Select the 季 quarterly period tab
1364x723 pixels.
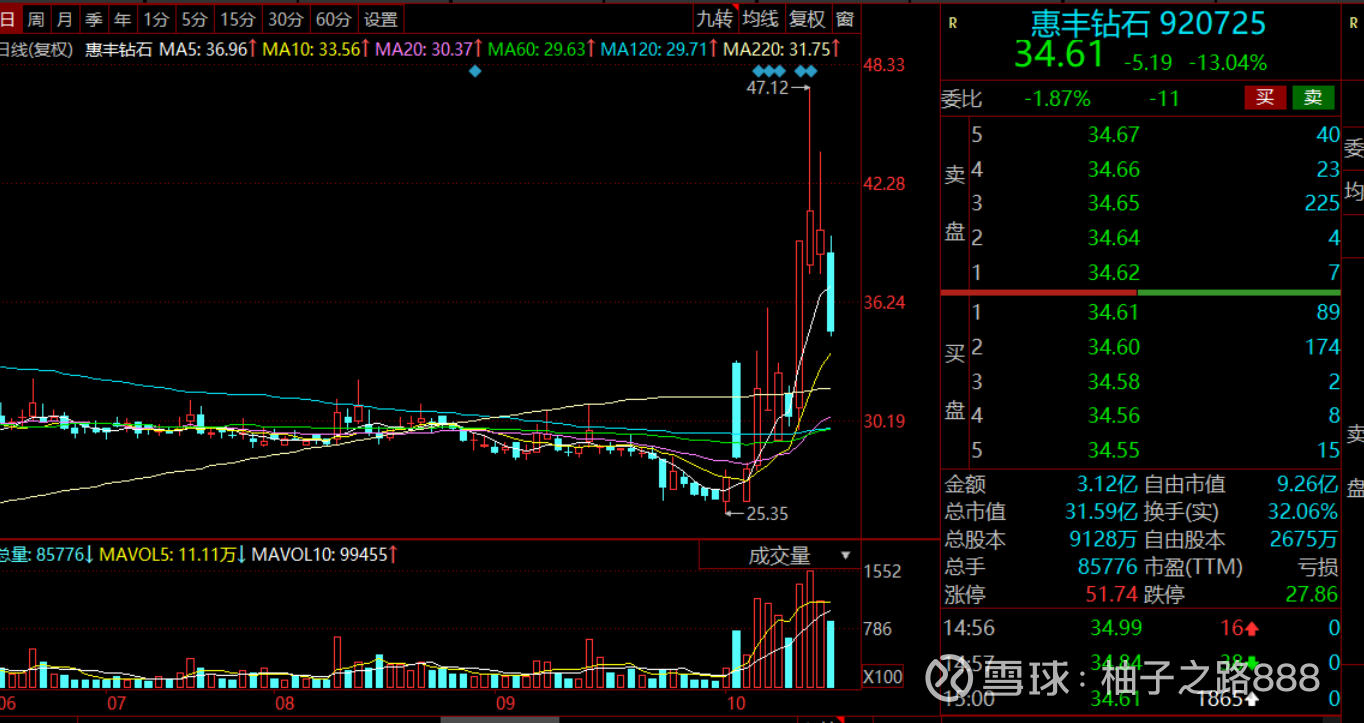94,19
